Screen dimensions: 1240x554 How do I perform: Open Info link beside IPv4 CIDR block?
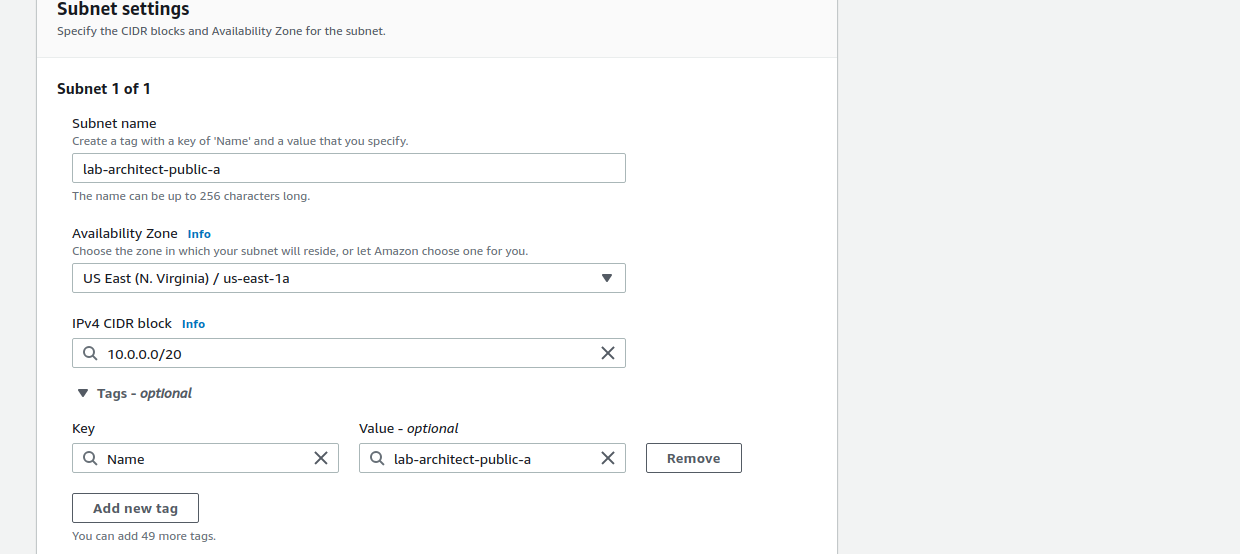[x=193, y=324]
